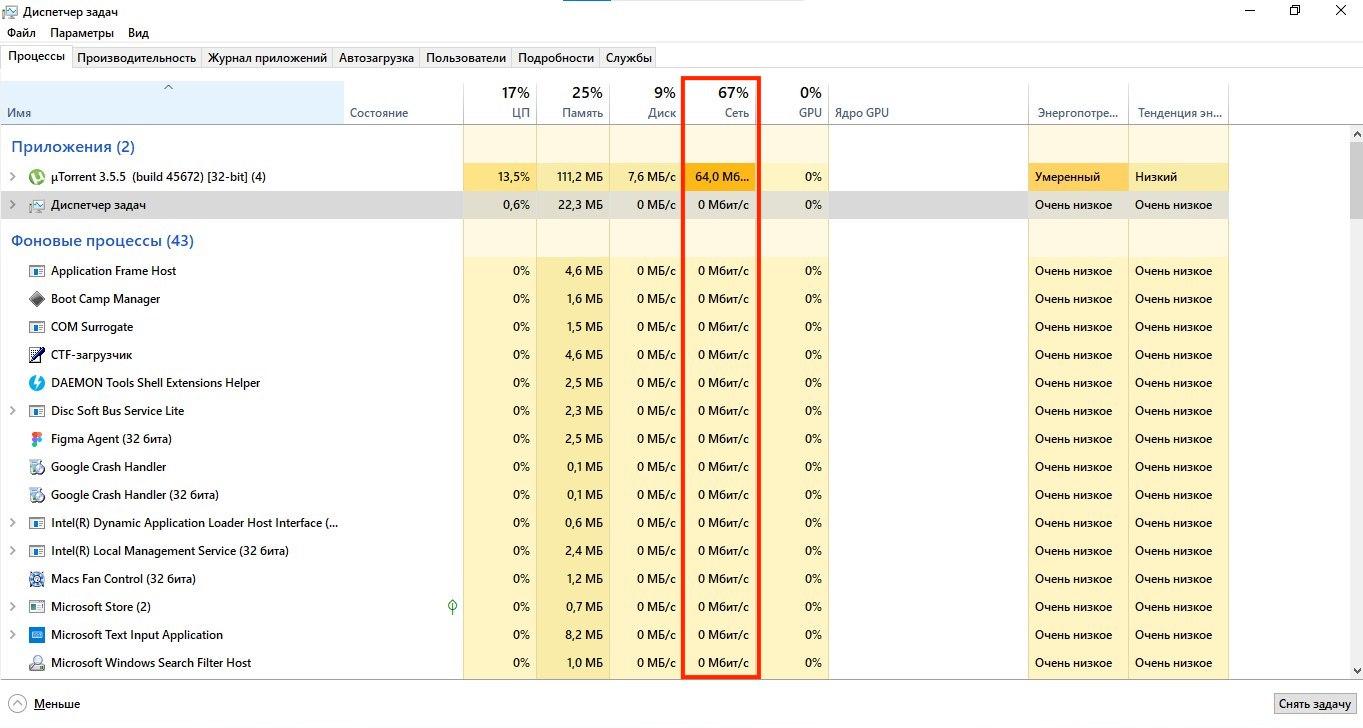Image resolution: width=1363 pixels, height=728 pixels.
Task: Click the Microsoft Store process icon
Action: (37, 607)
